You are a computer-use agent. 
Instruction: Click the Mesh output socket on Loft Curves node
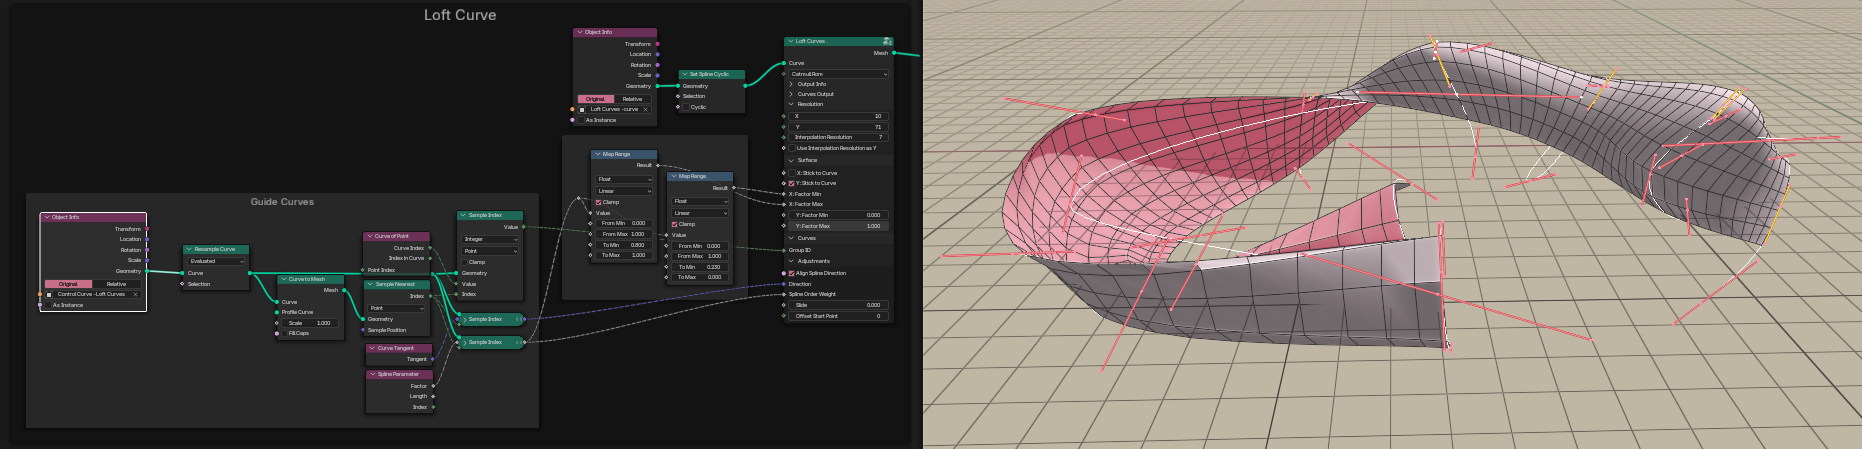pyautogui.click(x=893, y=53)
